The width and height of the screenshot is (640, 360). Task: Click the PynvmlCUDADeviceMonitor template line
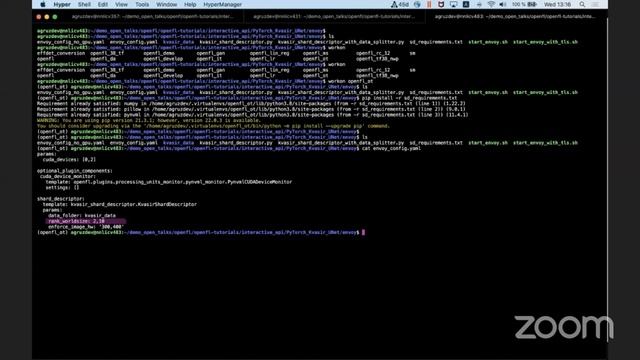(169, 182)
